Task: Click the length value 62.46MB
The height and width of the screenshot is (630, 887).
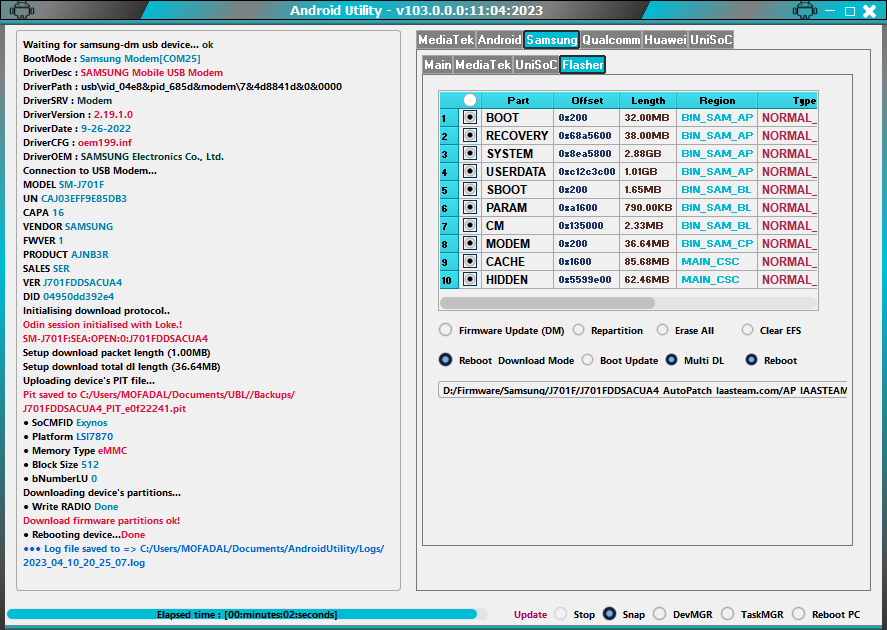Action: pos(647,279)
